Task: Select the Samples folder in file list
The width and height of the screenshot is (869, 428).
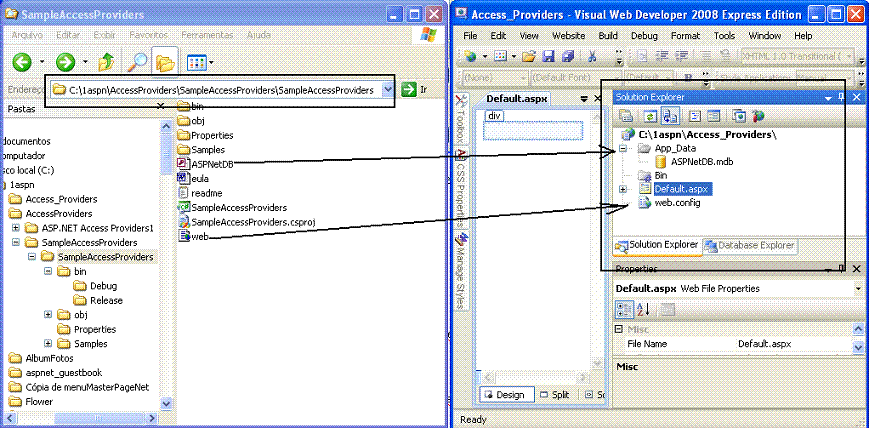Action: click(201, 150)
